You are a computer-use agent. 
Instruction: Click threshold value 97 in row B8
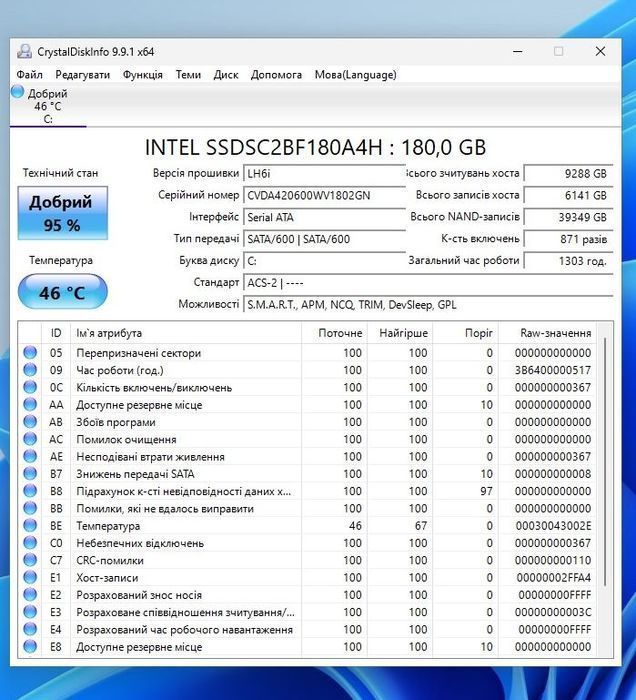[486, 491]
